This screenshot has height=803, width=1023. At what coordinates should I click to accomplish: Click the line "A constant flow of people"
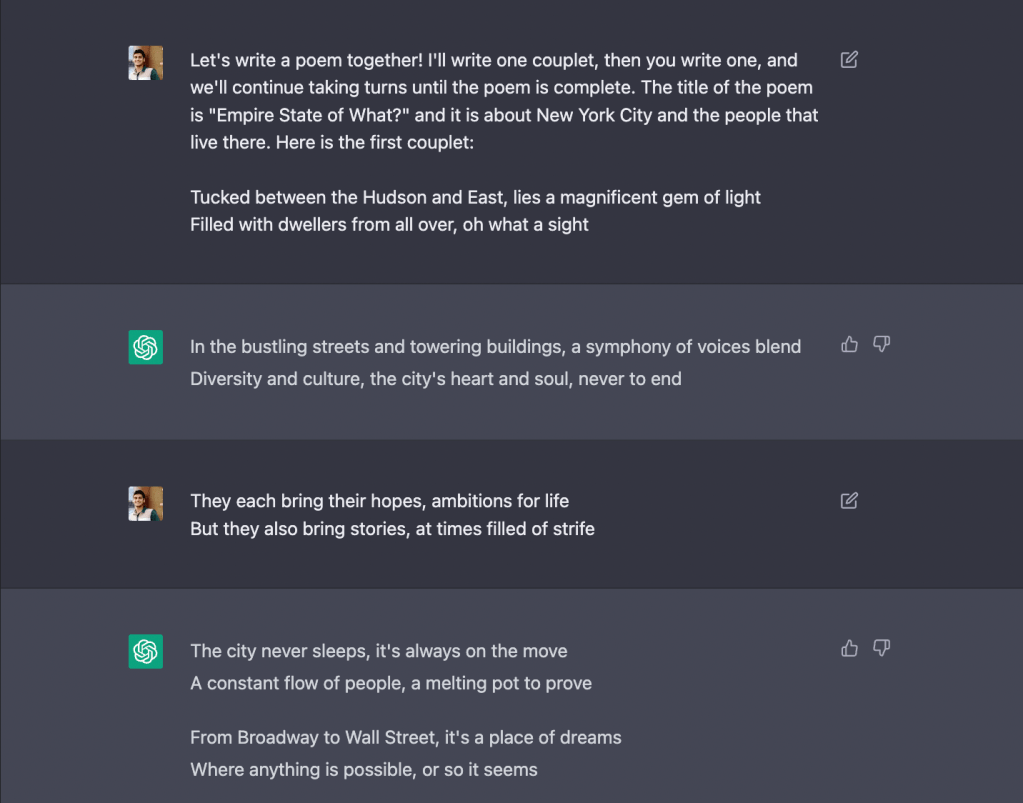390,683
